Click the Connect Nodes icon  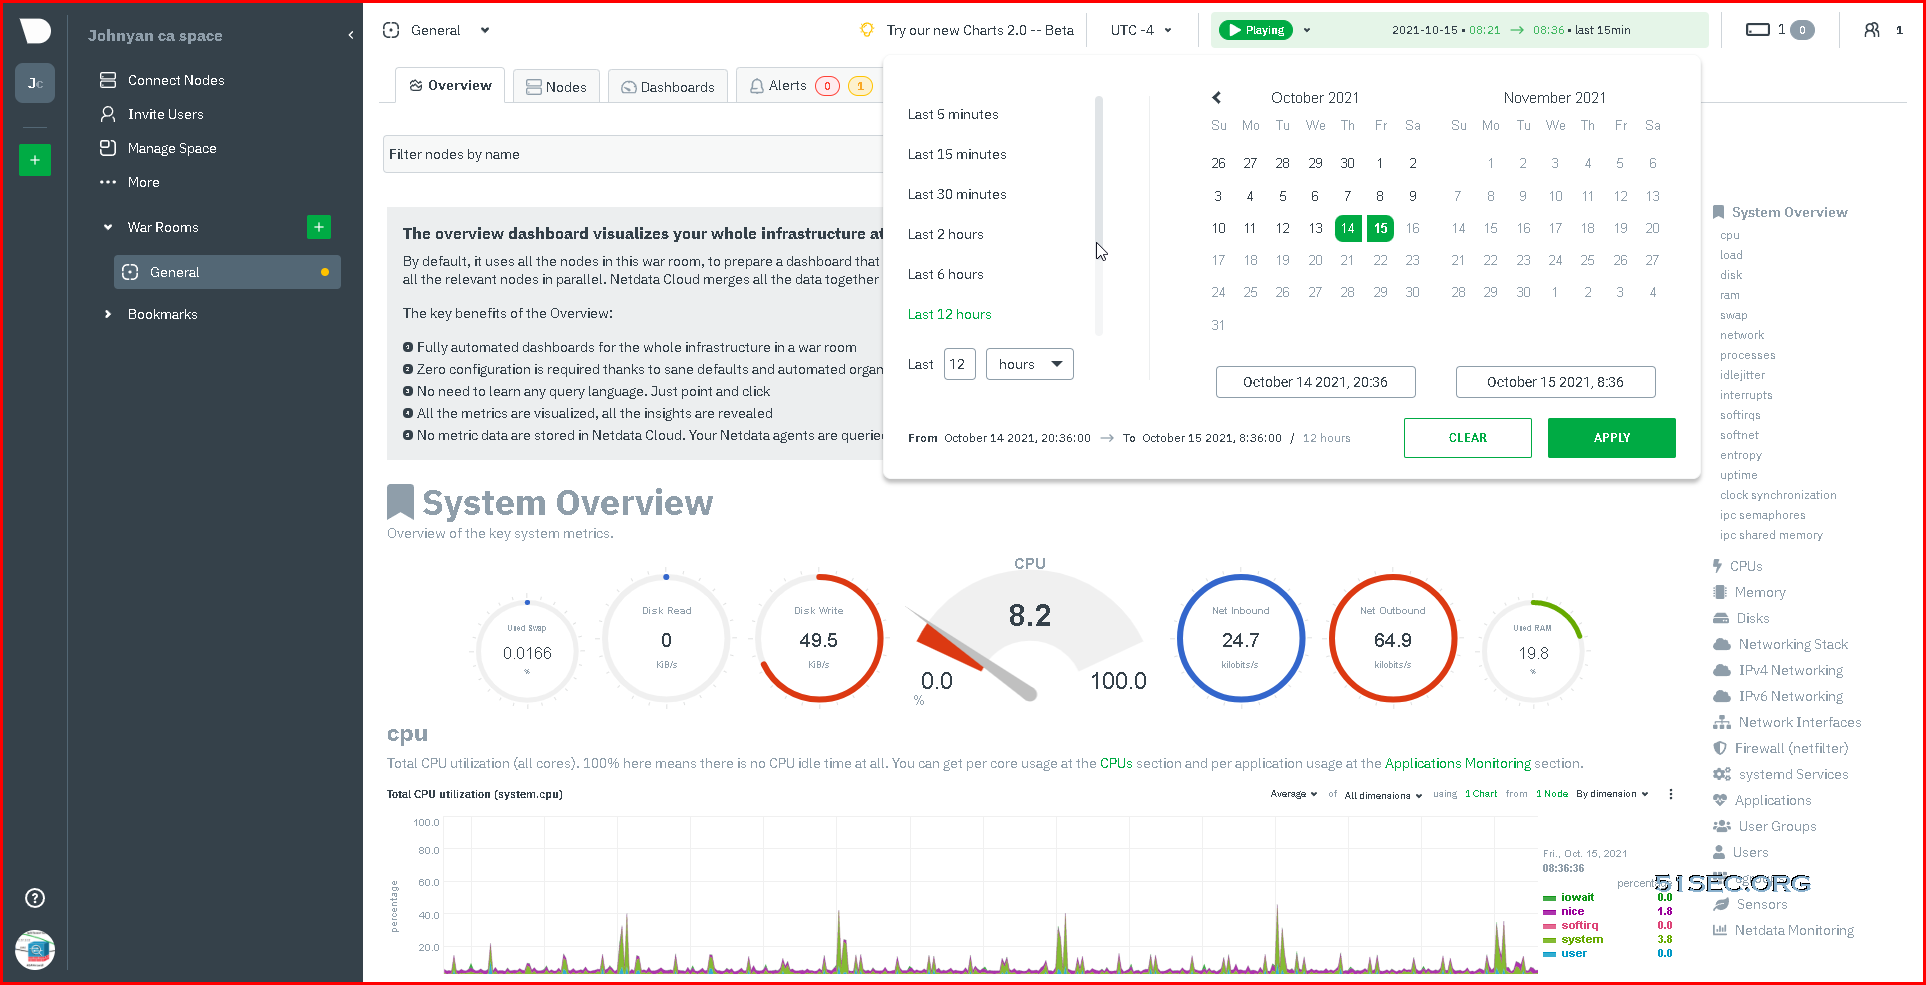point(108,80)
